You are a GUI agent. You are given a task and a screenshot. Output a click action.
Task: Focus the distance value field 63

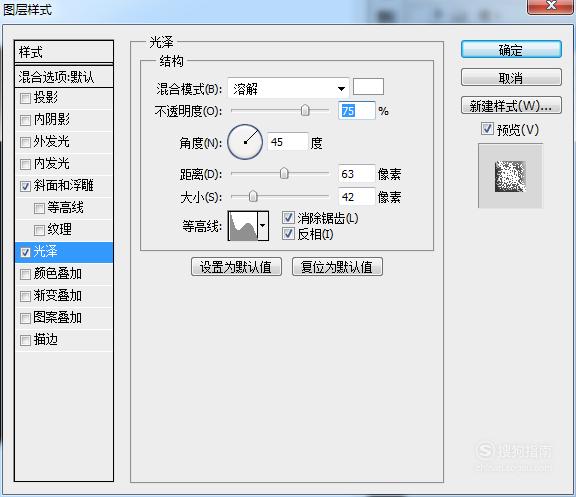(356, 174)
